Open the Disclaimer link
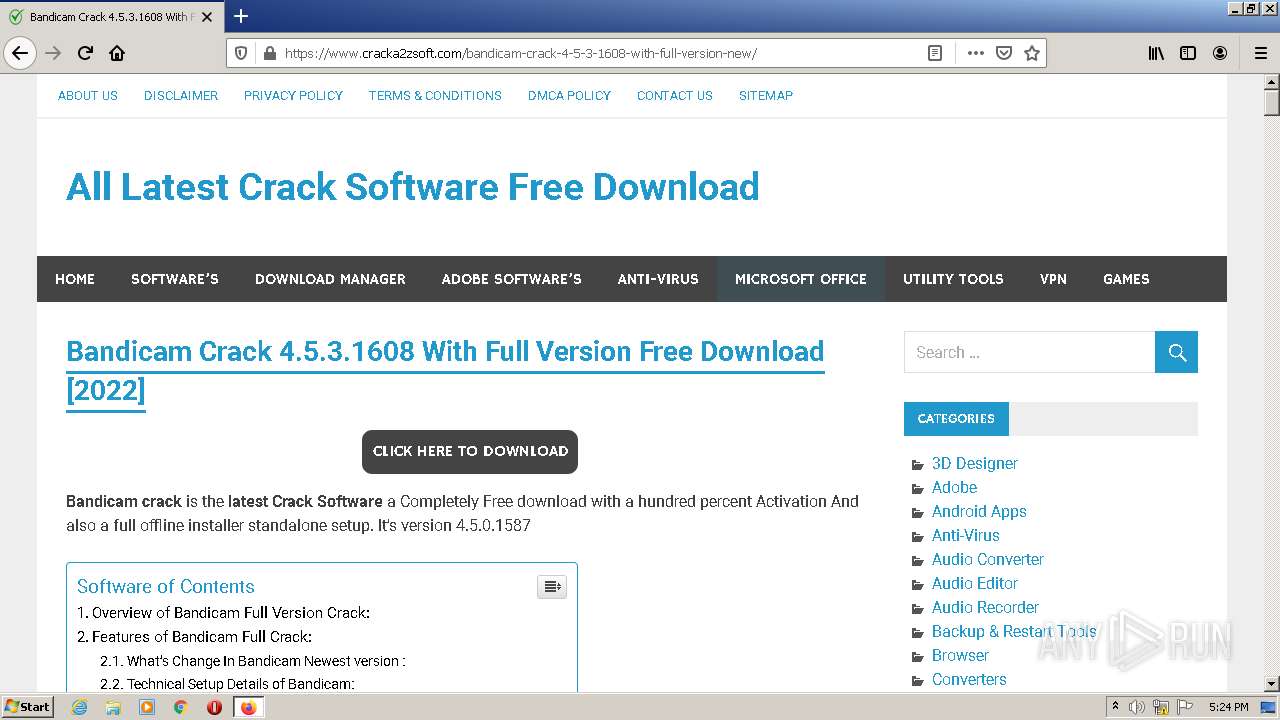The height and width of the screenshot is (720, 1280). (181, 95)
